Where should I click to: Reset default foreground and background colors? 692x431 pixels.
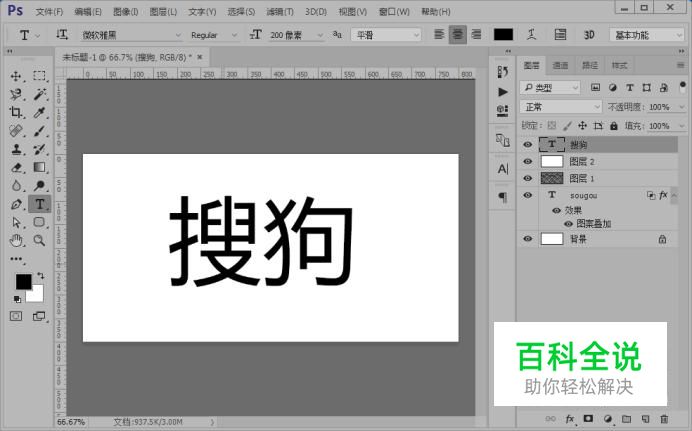coord(17,299)
